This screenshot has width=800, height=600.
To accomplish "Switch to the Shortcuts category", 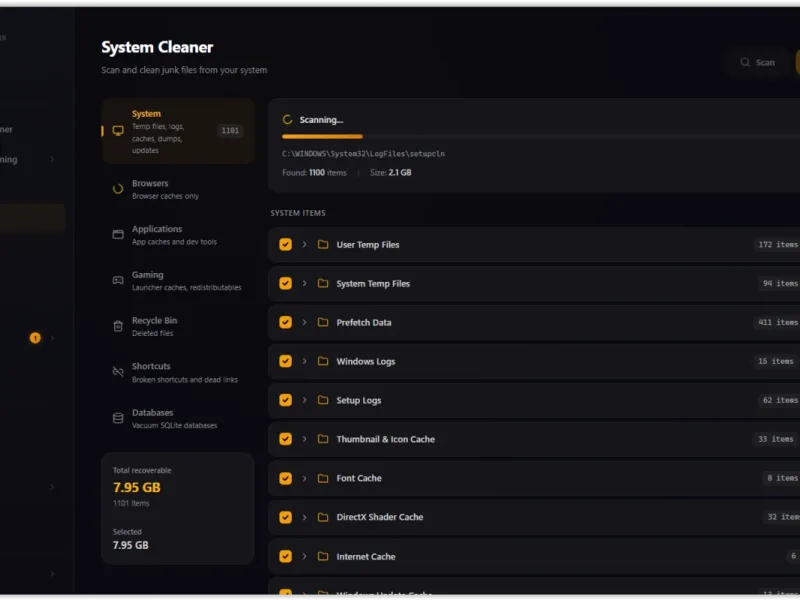I will pyautogui.click(x=178, y=372).
